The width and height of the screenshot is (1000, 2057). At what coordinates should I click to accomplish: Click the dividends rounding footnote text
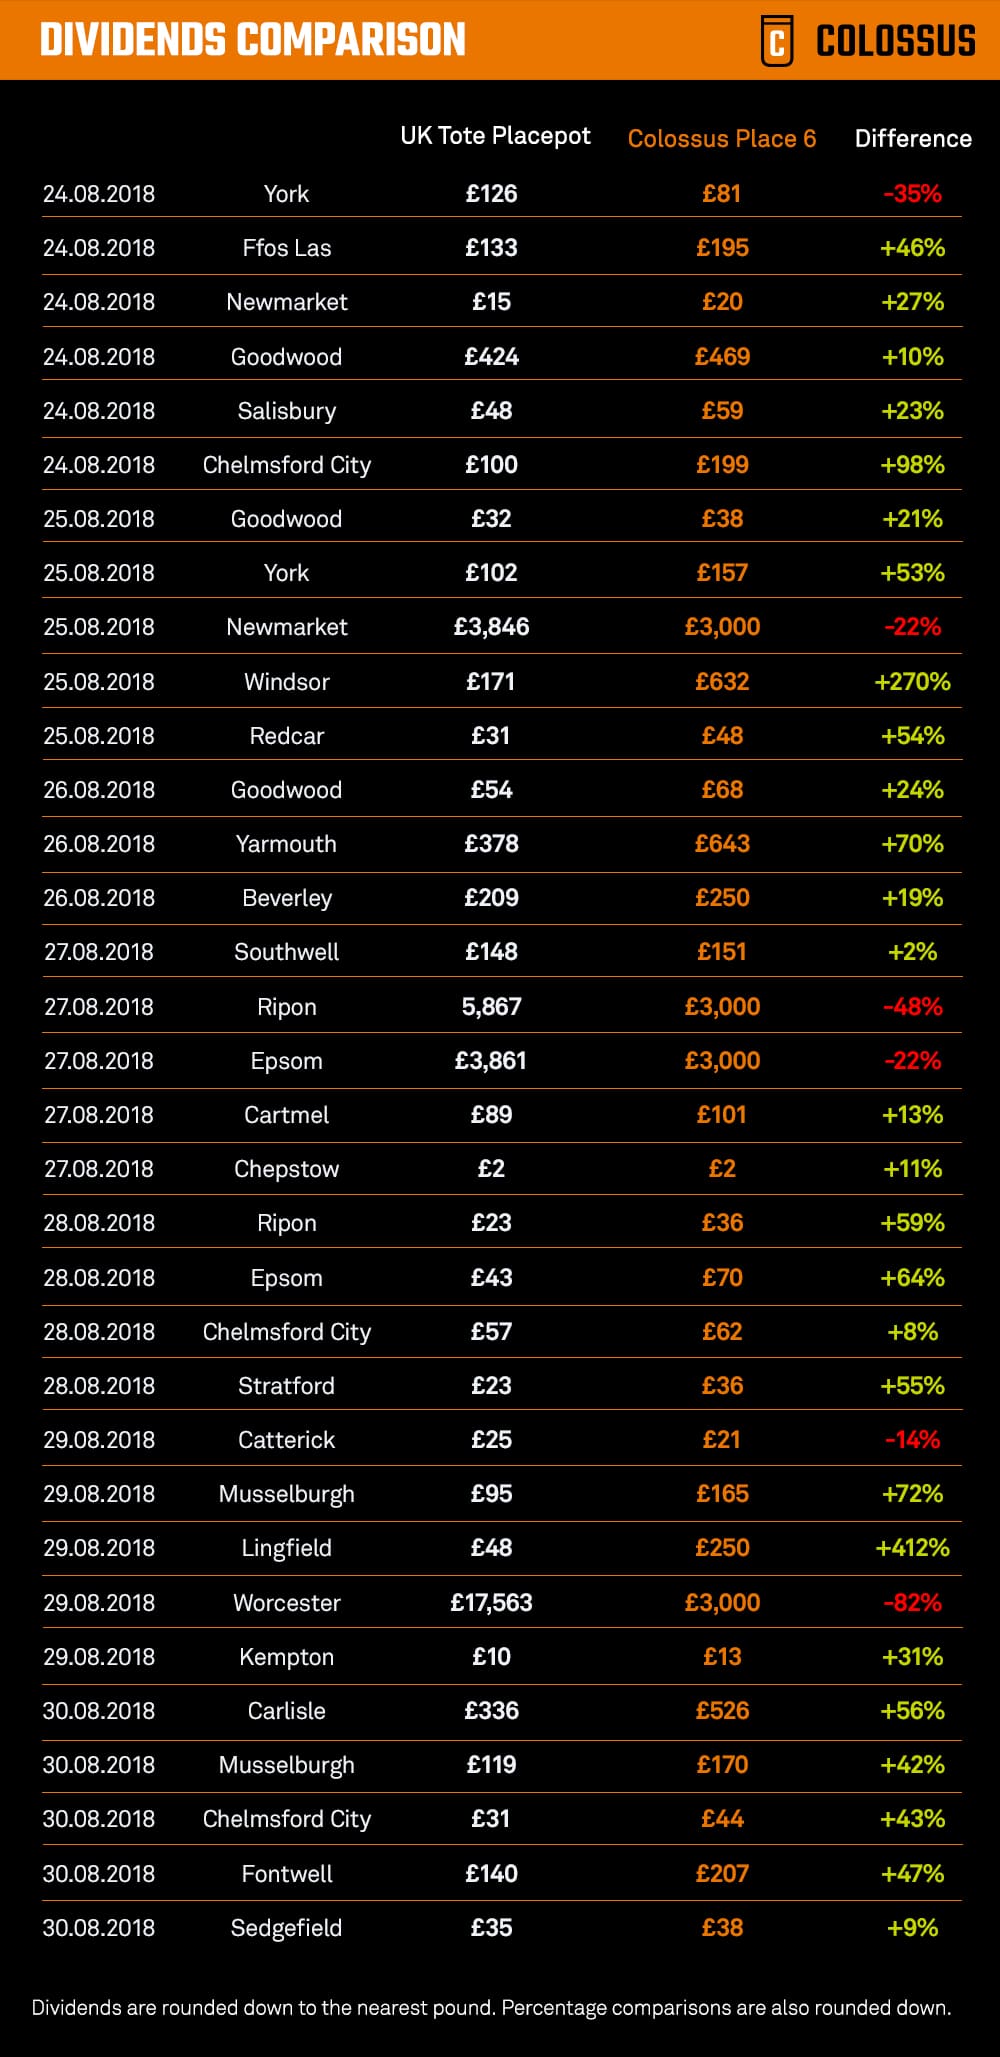[x=491, y=2008]
